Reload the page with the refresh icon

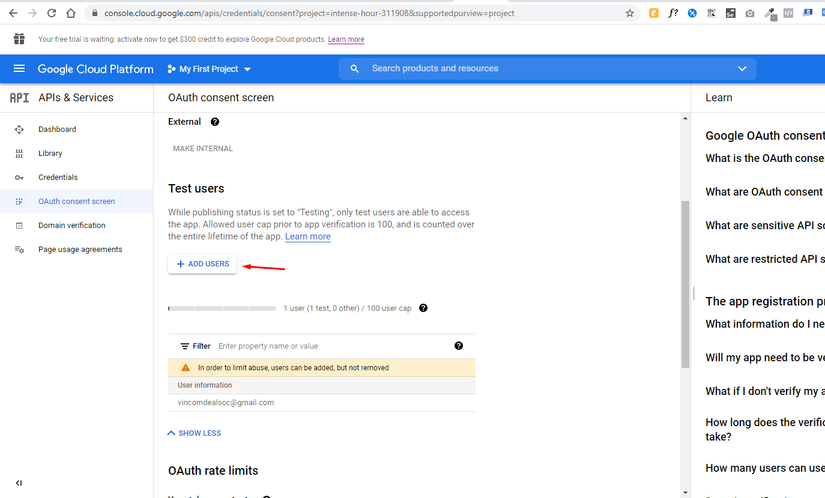(x=52, y=13)
